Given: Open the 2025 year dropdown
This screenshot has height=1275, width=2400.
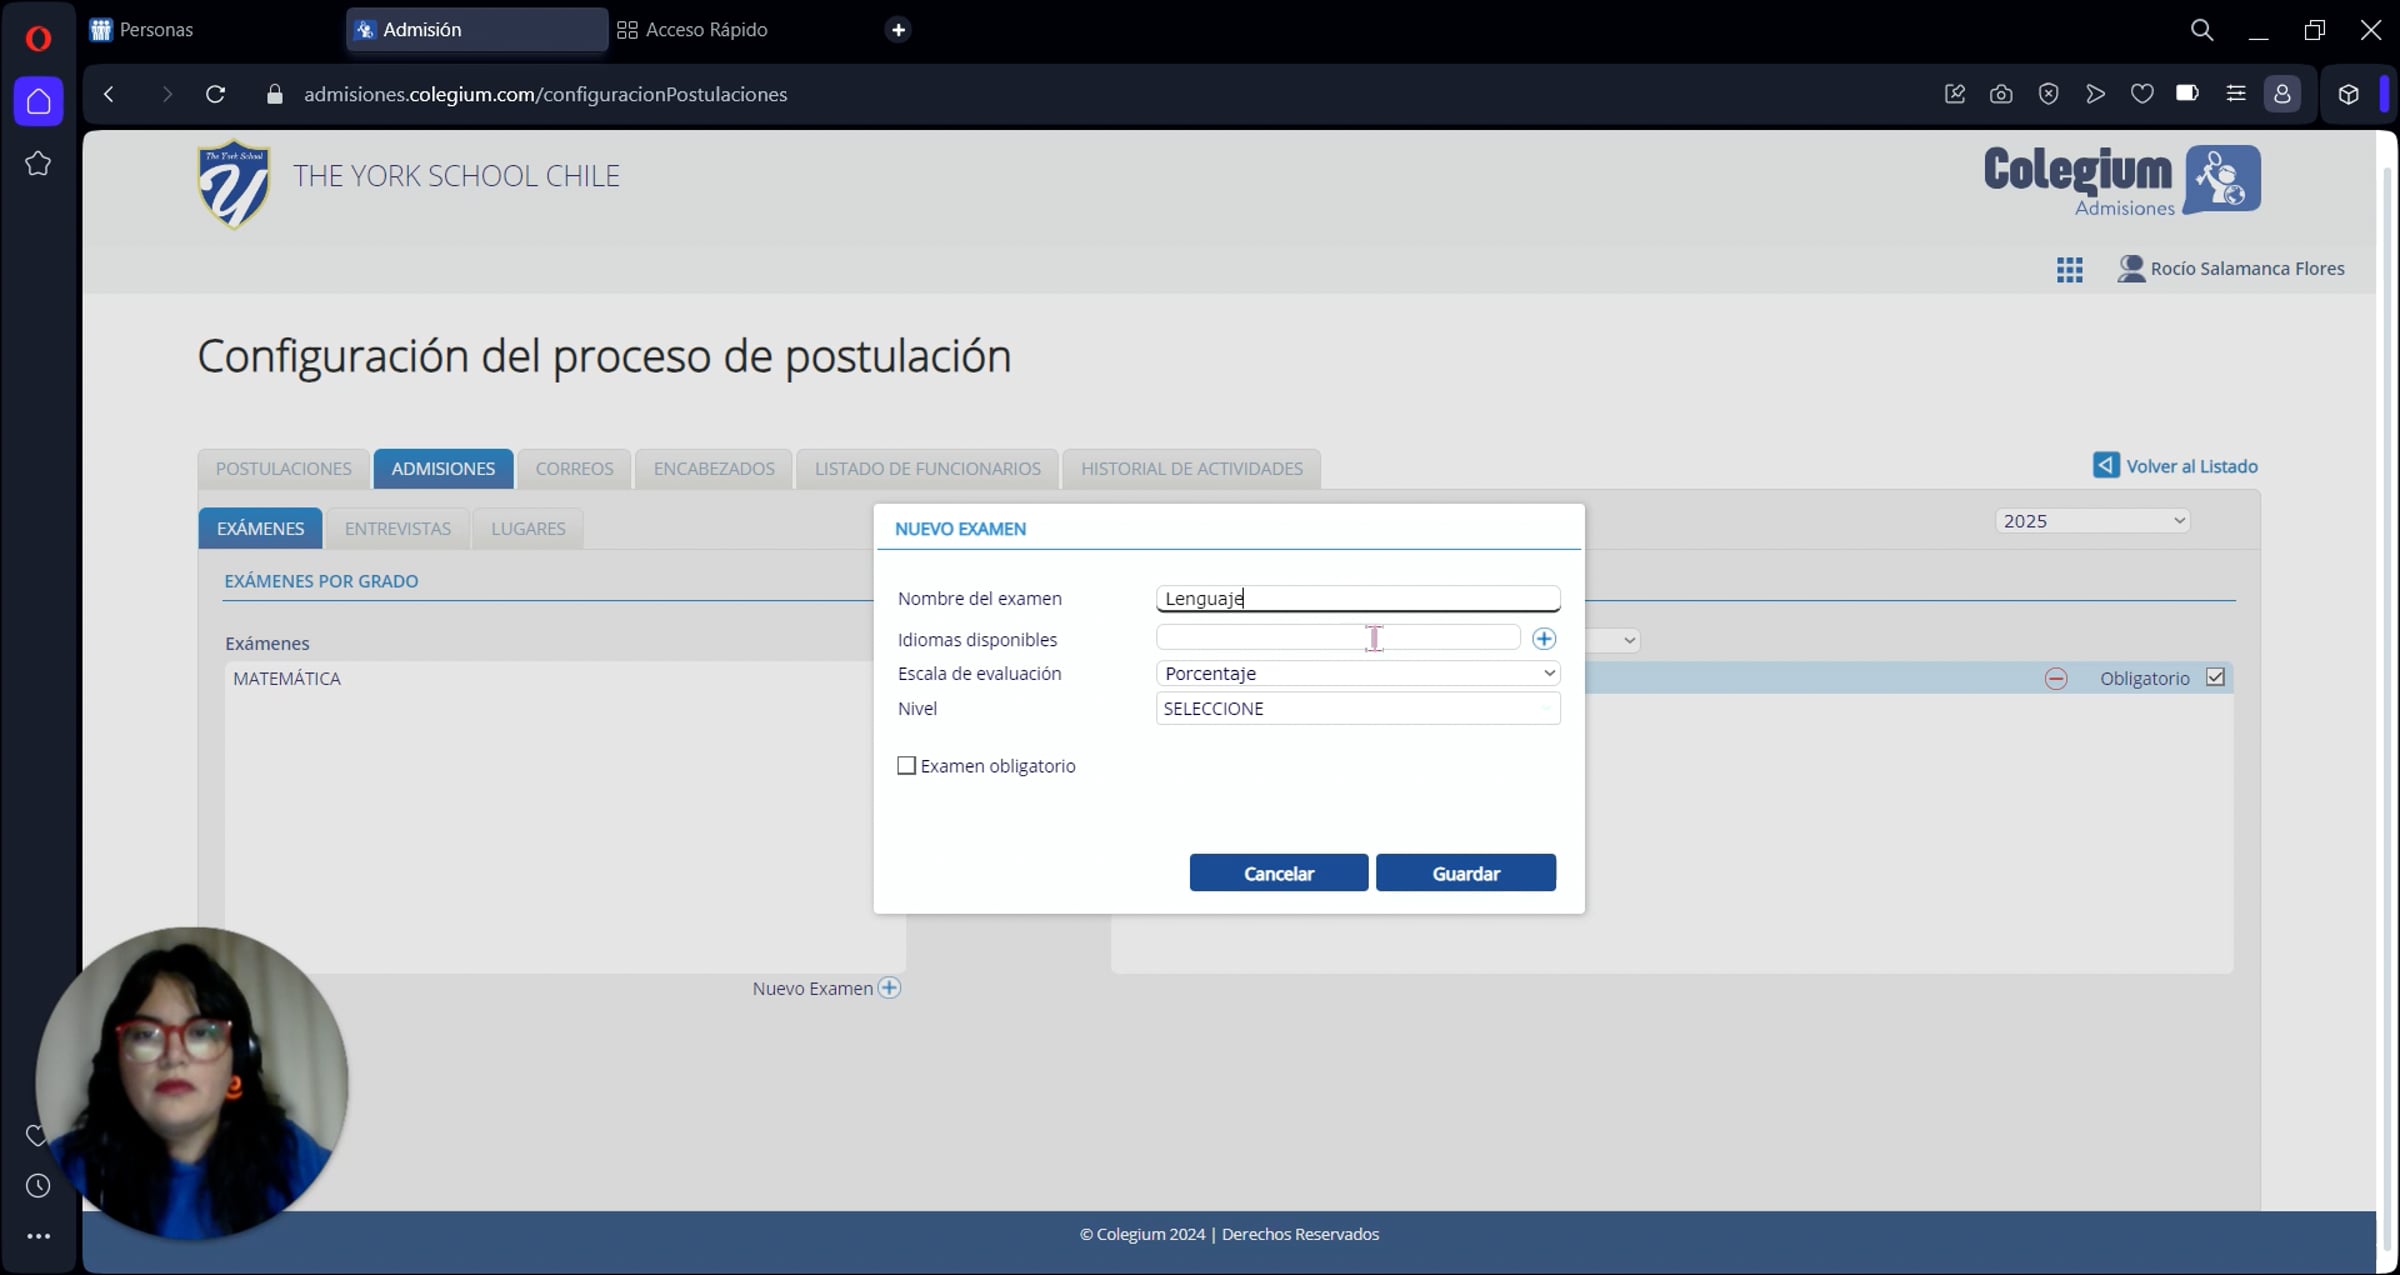Looking at the screenshot, I should [x=2092, y=521].
